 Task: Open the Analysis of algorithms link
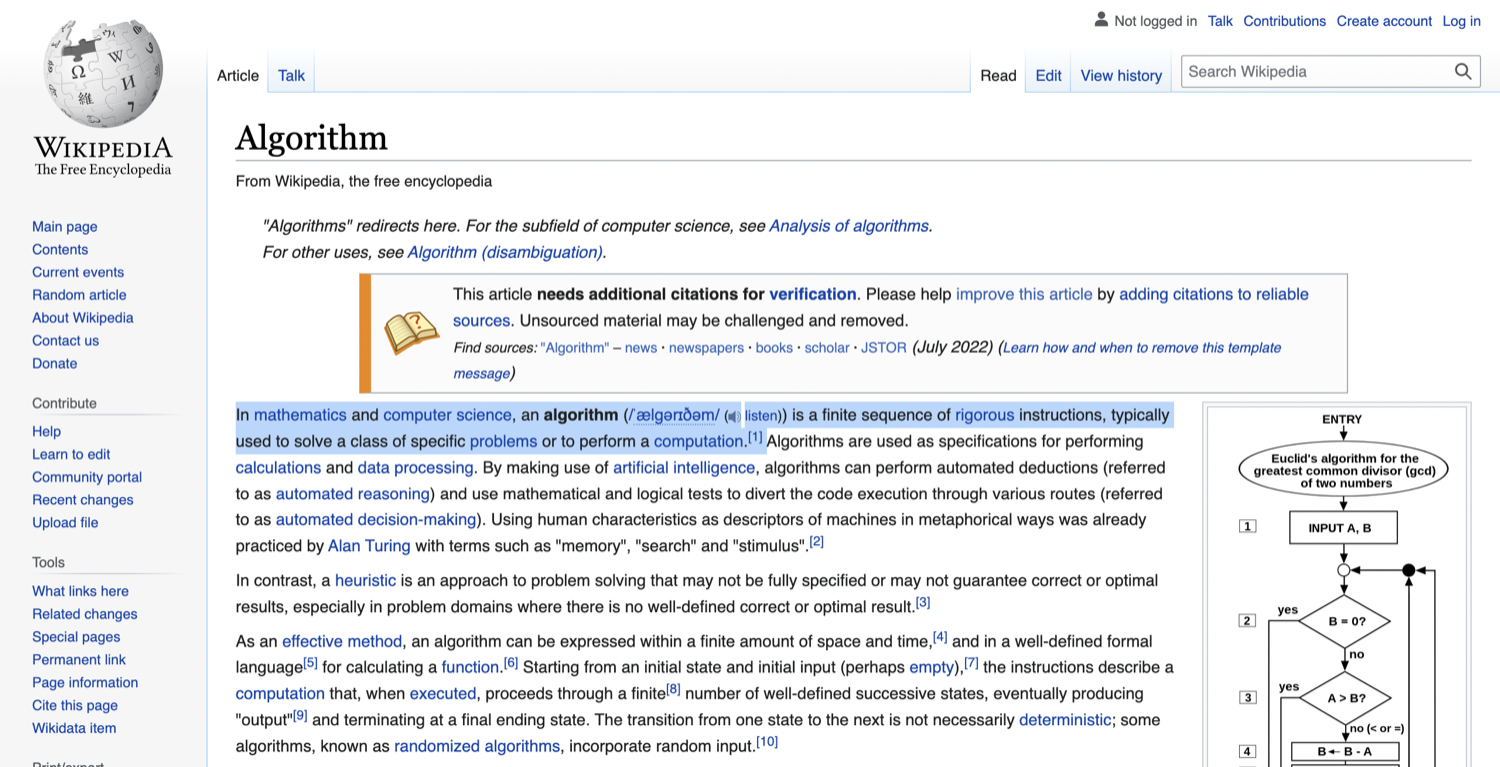pyautogui.click(x=848, y=226)
